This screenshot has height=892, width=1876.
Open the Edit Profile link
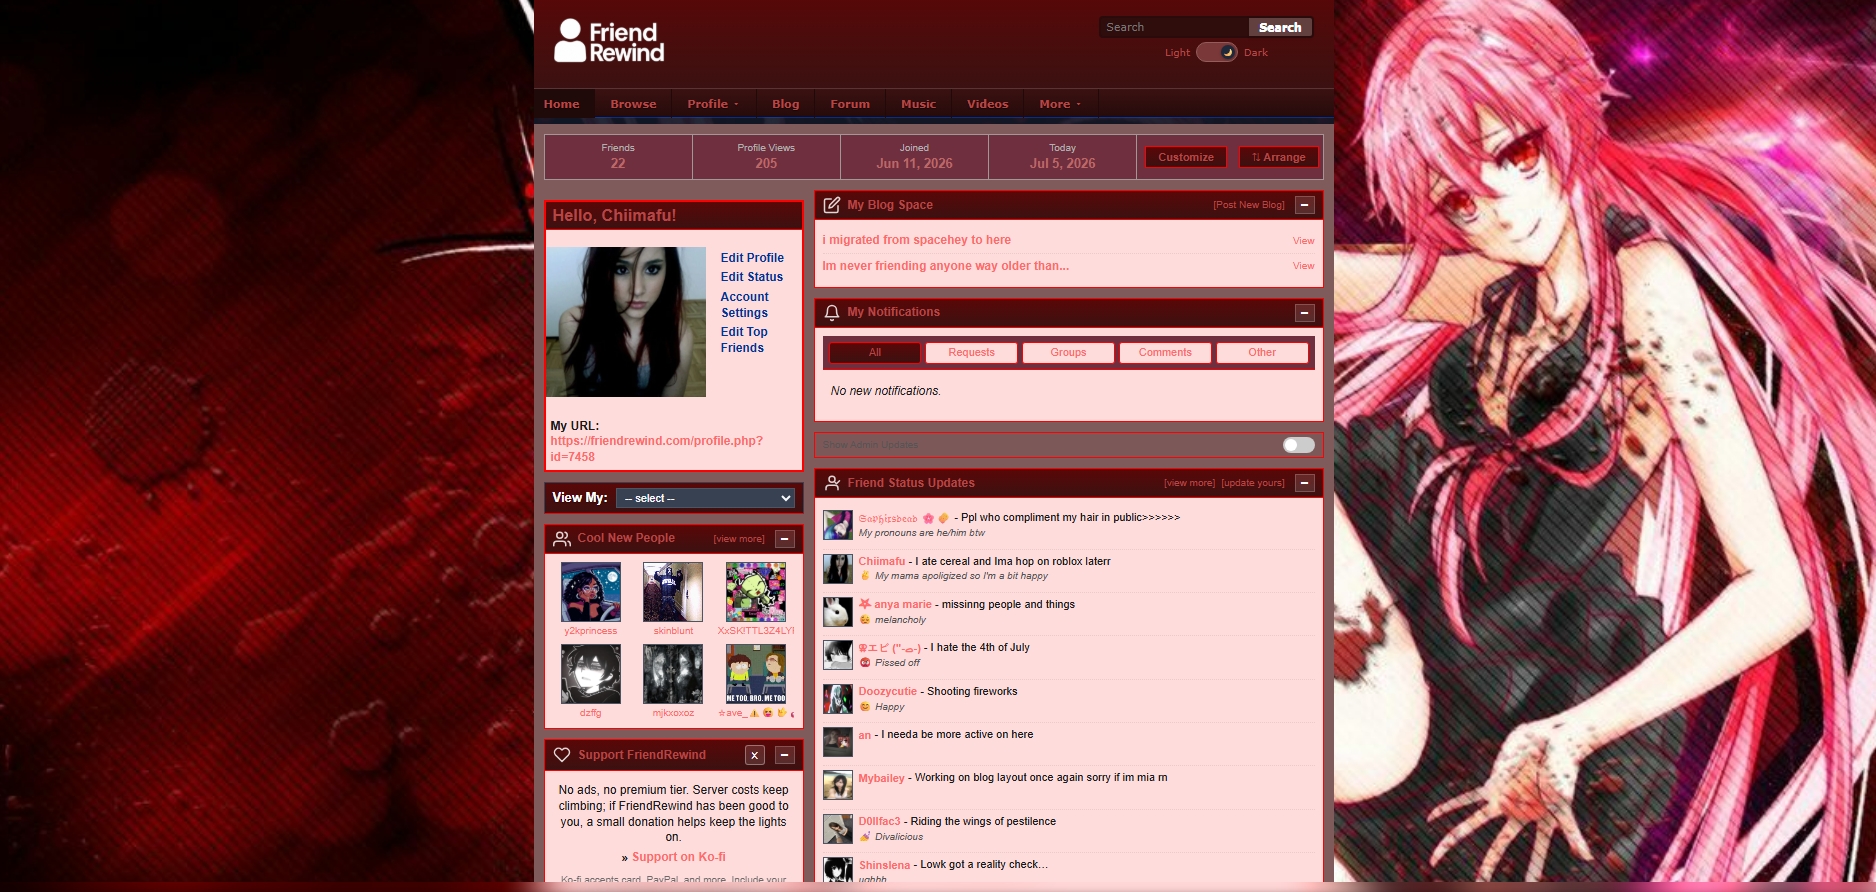(752, 258)
